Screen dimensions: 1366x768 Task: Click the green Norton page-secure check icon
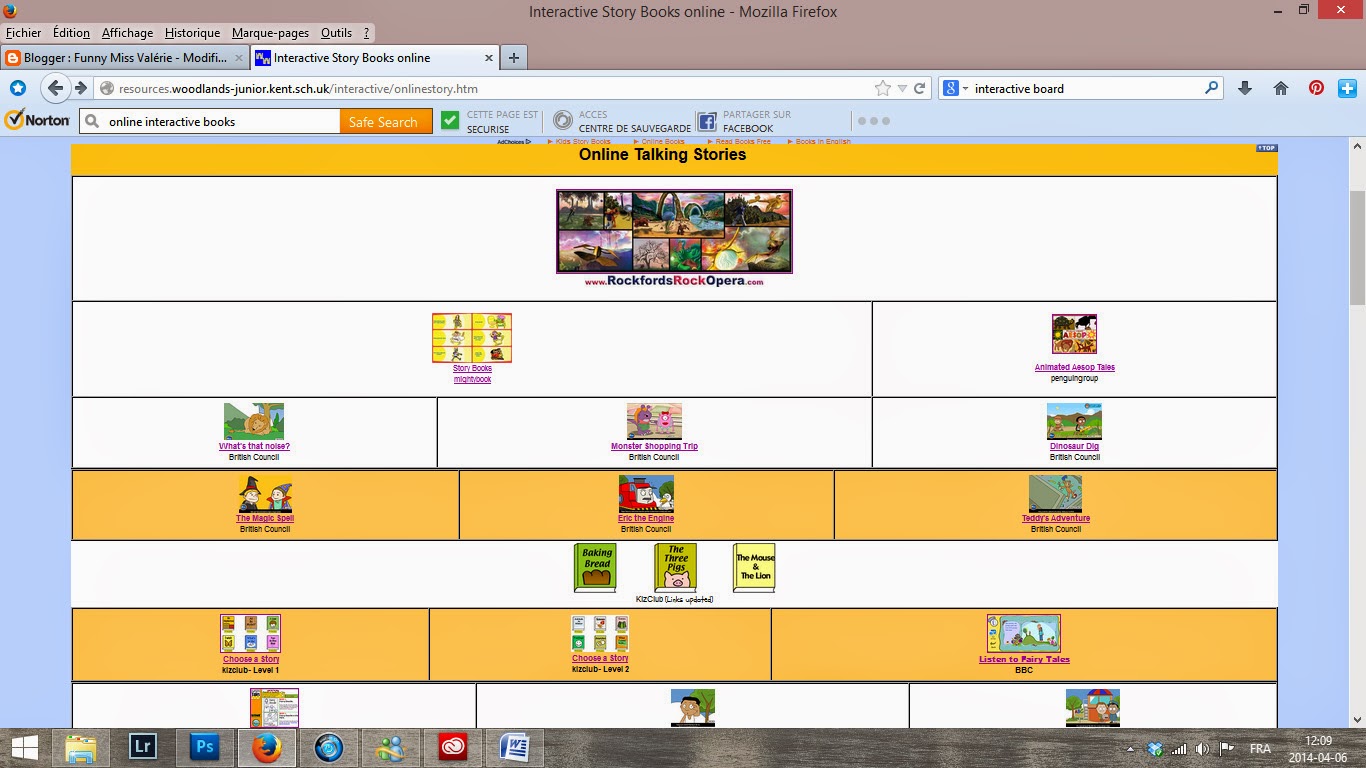click(x=450, y=121)
